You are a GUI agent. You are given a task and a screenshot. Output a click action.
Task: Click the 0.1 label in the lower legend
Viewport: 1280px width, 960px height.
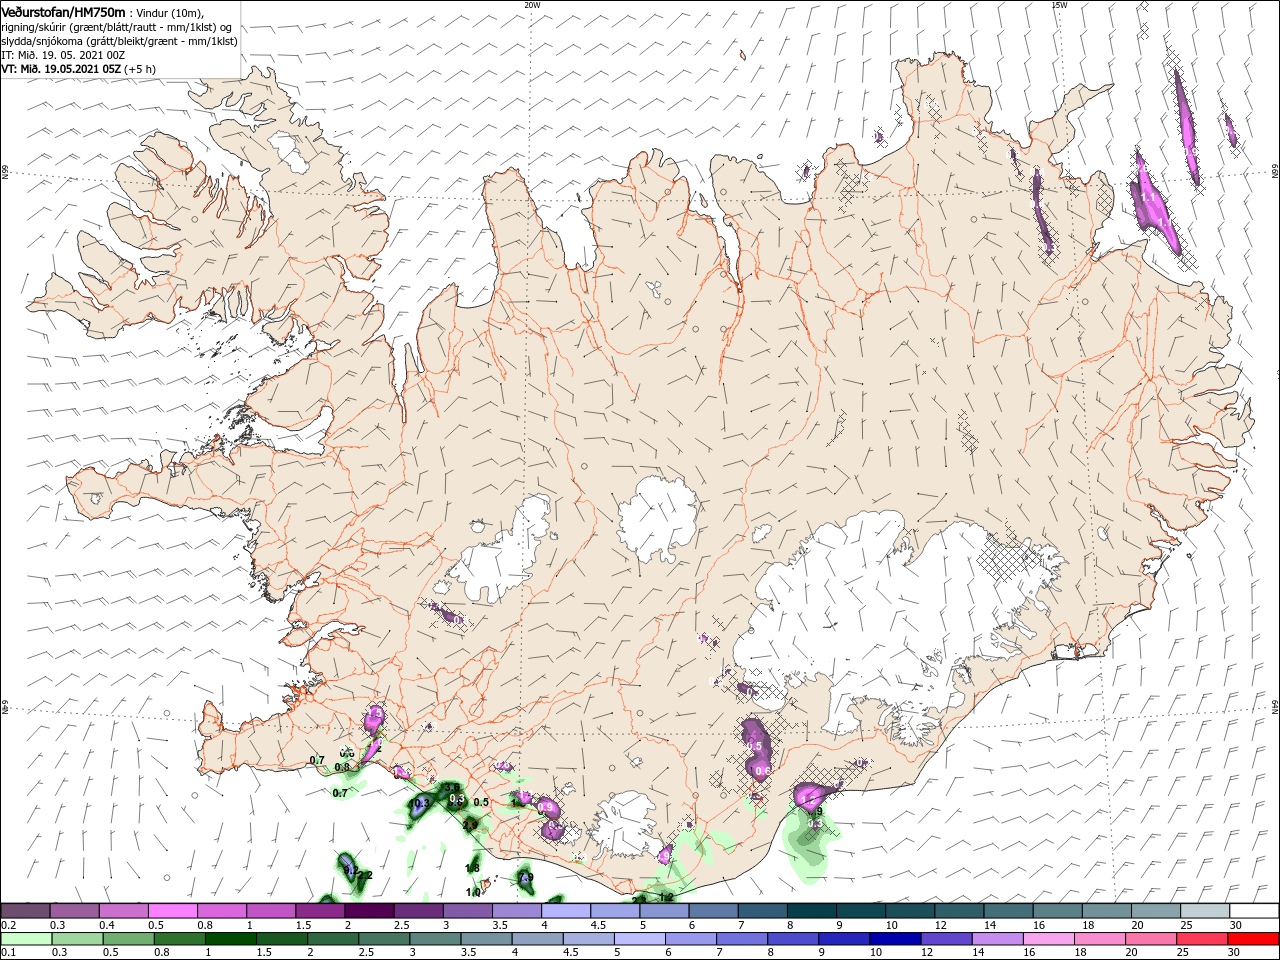coord(8,951)
